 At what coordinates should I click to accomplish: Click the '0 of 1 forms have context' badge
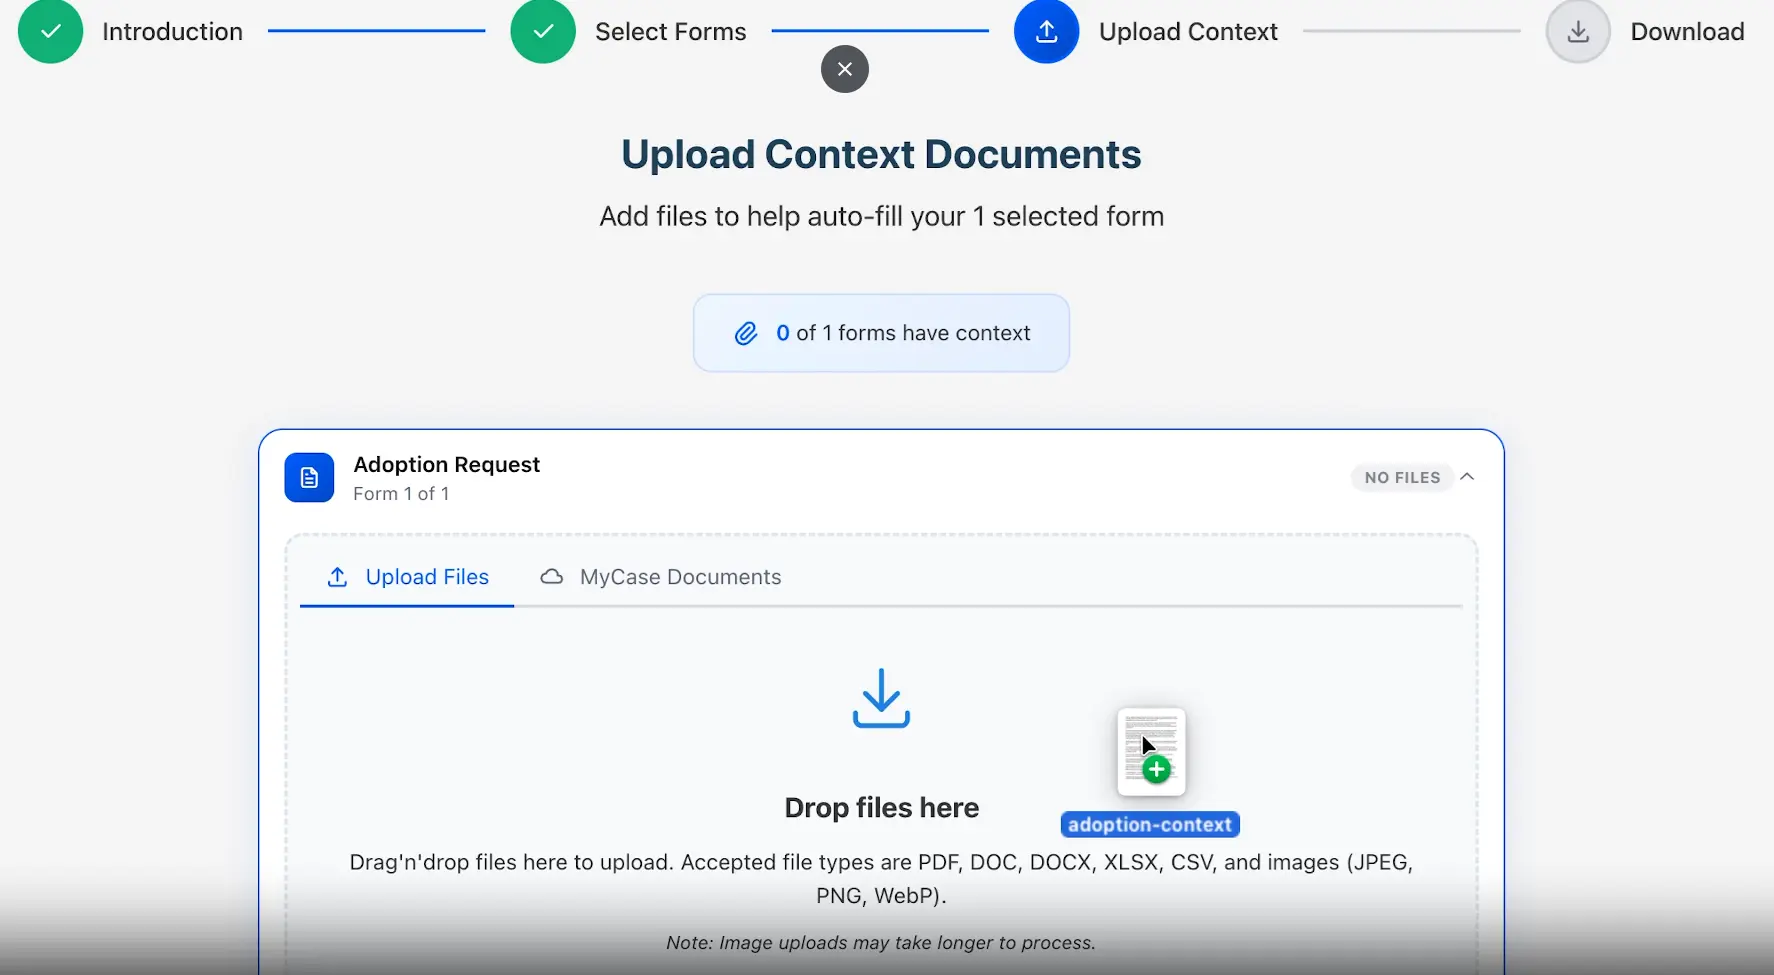click(881, 333)
